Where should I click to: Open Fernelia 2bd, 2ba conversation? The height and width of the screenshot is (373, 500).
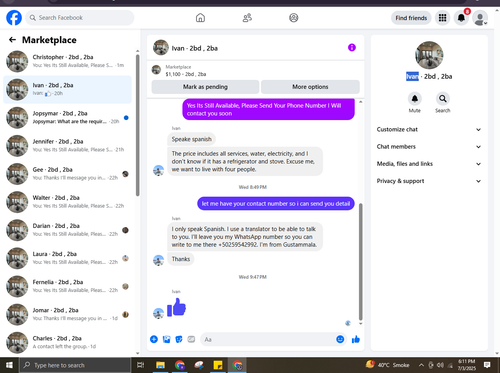(67, 286)
